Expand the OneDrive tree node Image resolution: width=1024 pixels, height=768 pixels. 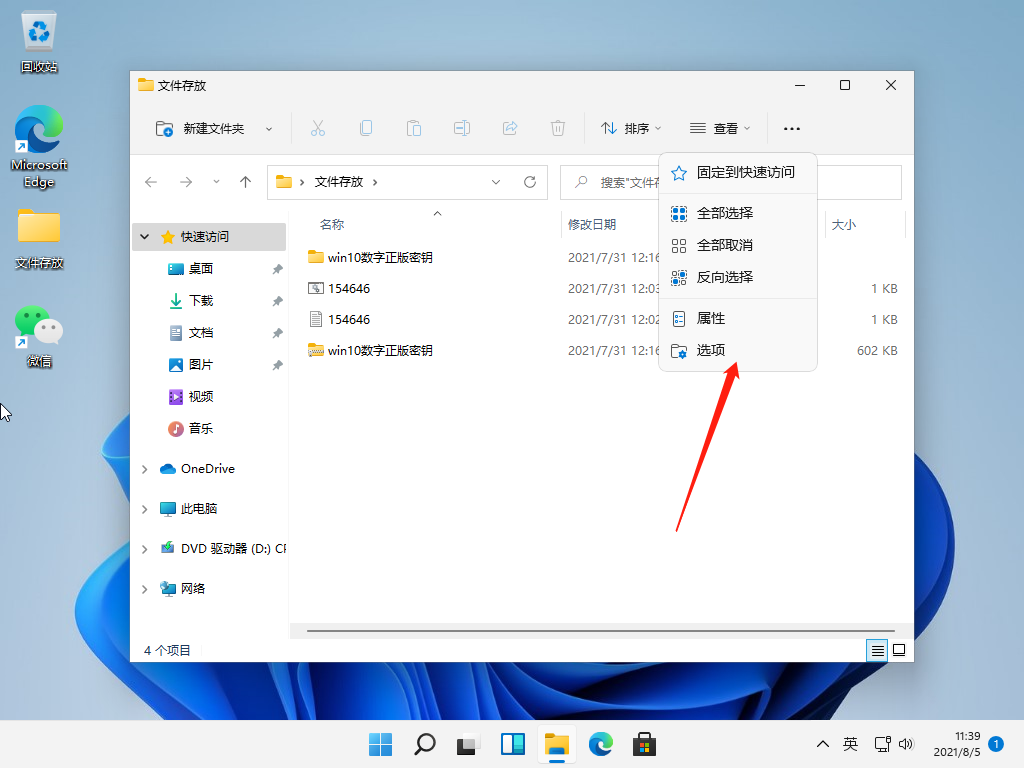[x=145, y=469]
